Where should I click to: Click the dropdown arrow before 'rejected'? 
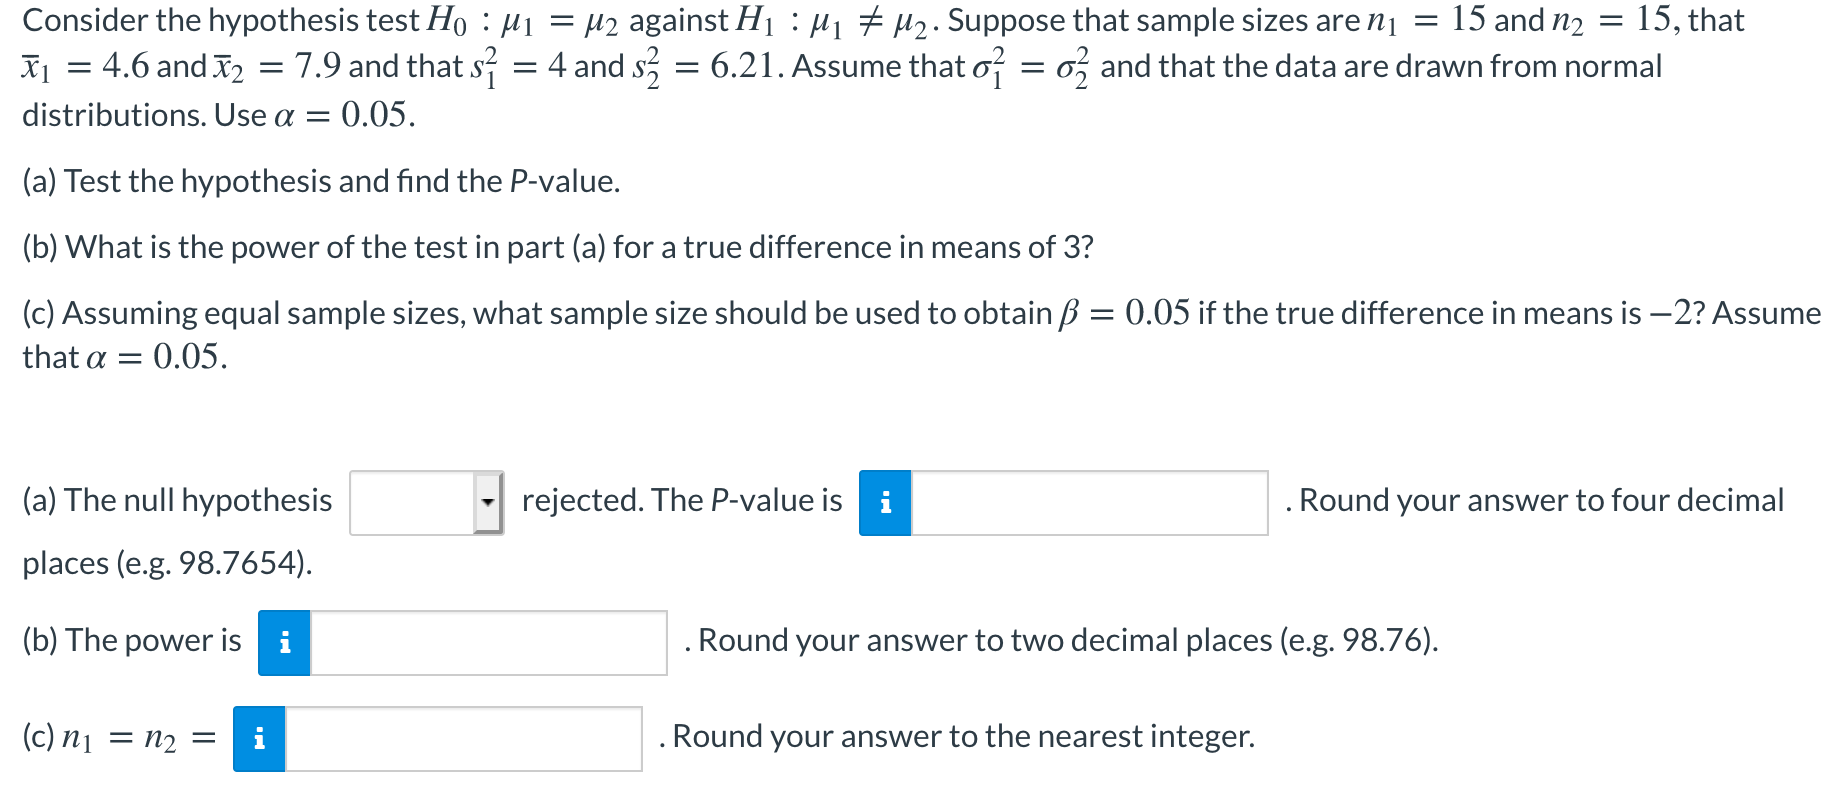point(488,503)
